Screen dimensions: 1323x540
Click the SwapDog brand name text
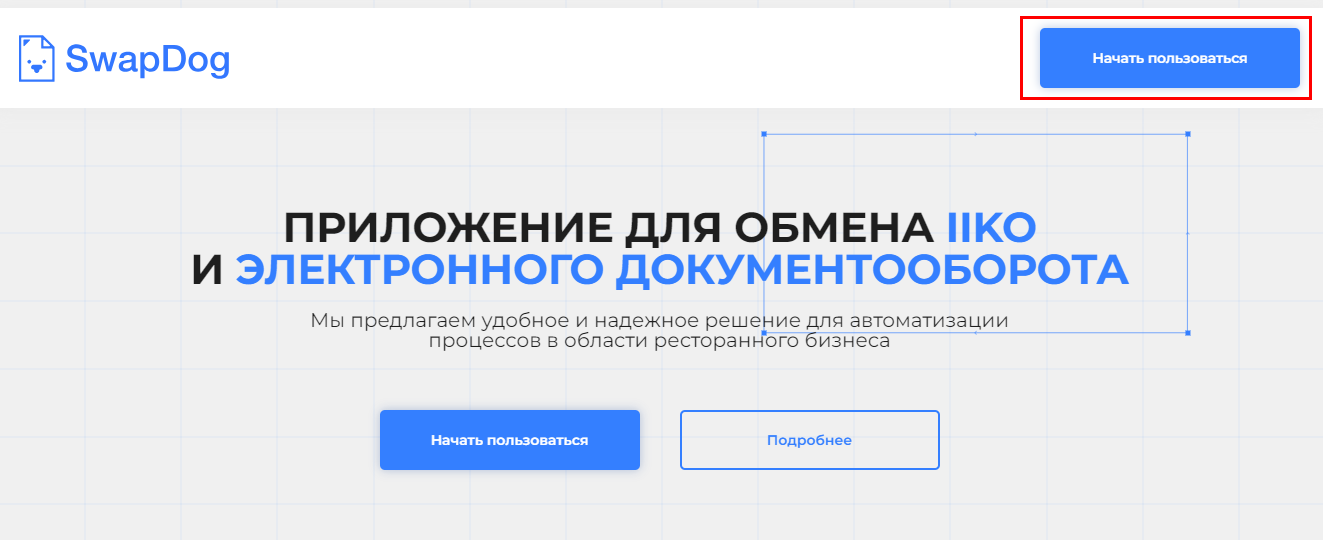(x=148, y=60)
